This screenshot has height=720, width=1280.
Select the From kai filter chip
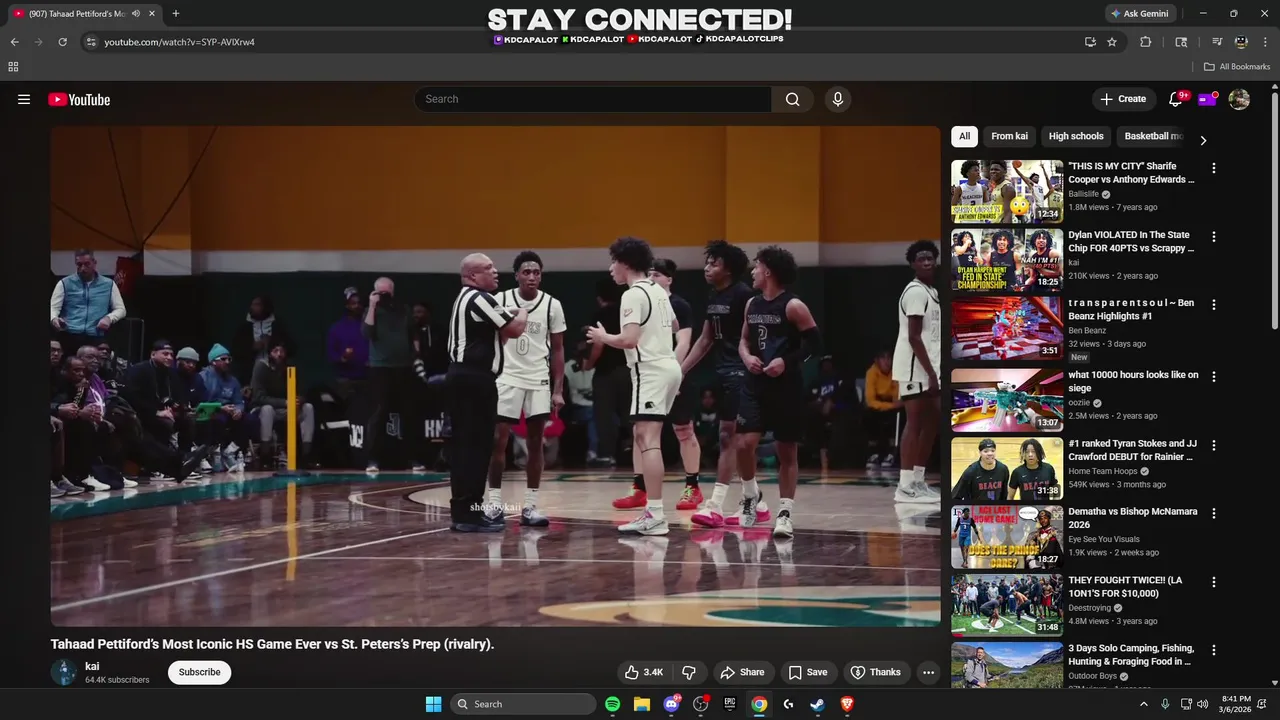point(1009,136)
